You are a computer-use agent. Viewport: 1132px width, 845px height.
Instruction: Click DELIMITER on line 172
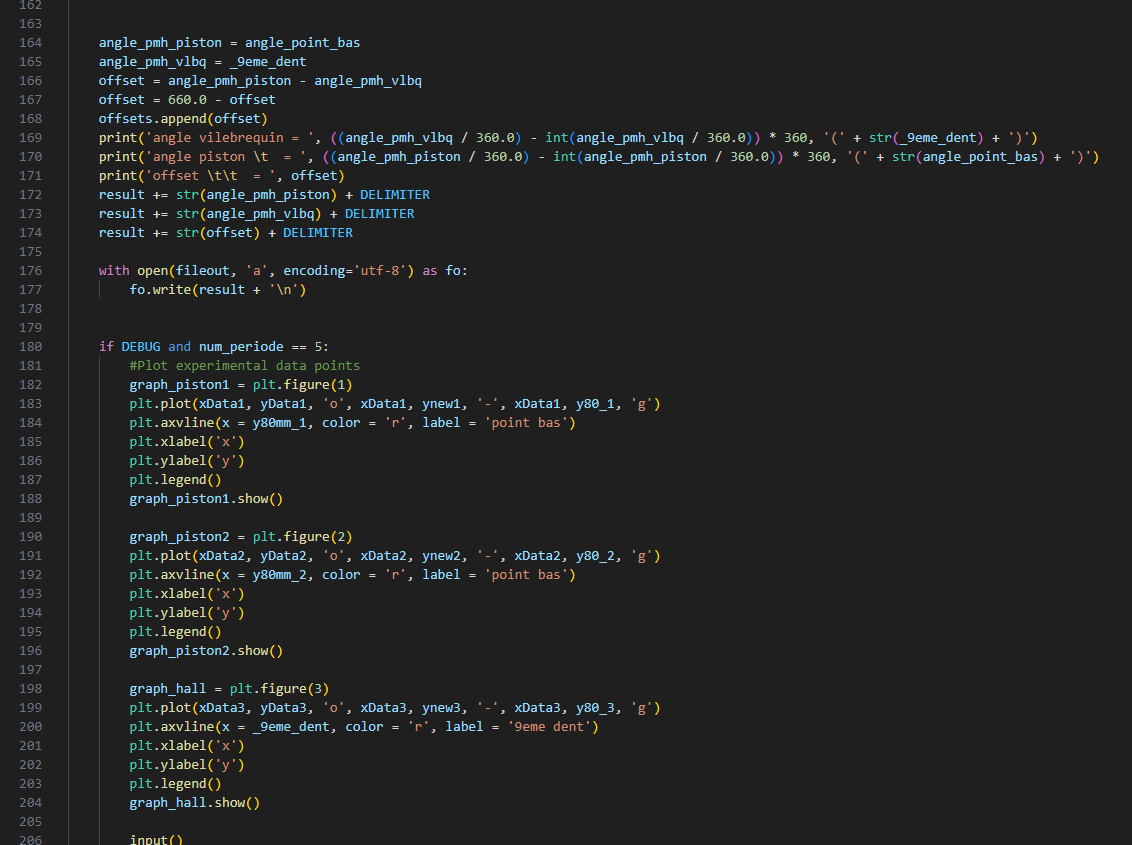pos(395,195)
